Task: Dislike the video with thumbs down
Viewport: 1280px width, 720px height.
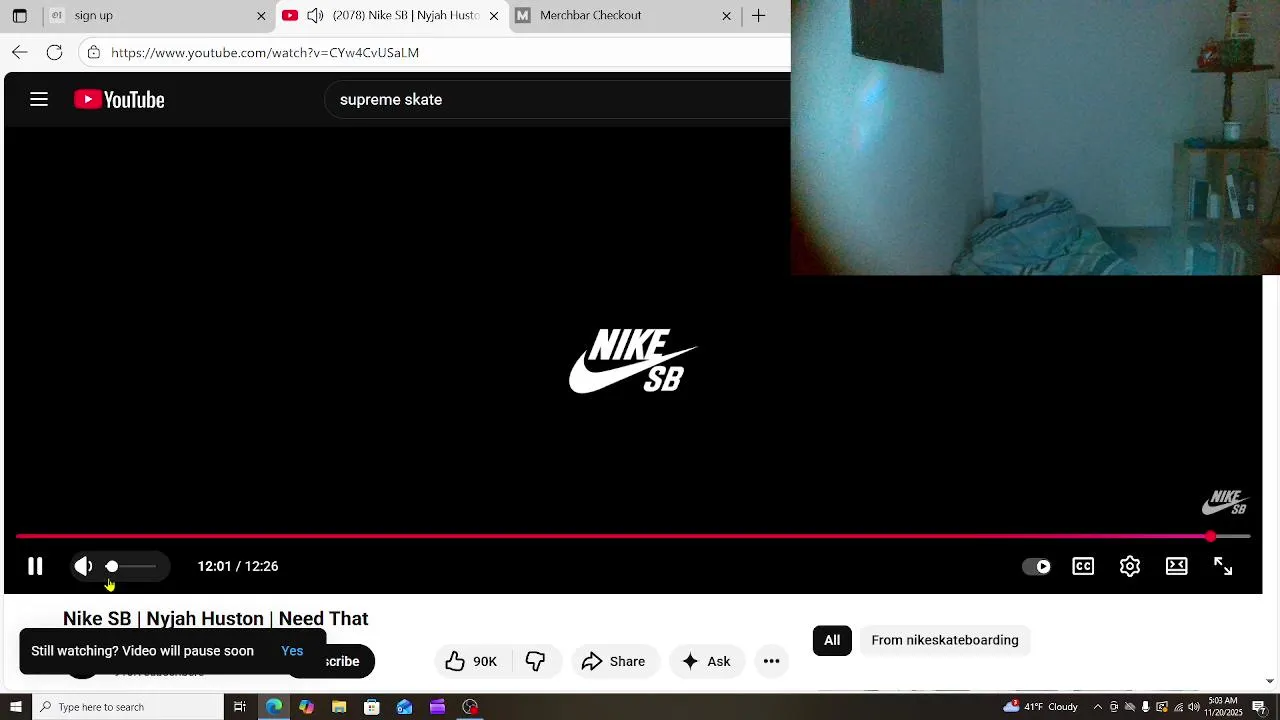Action: (x=536, y=661)
